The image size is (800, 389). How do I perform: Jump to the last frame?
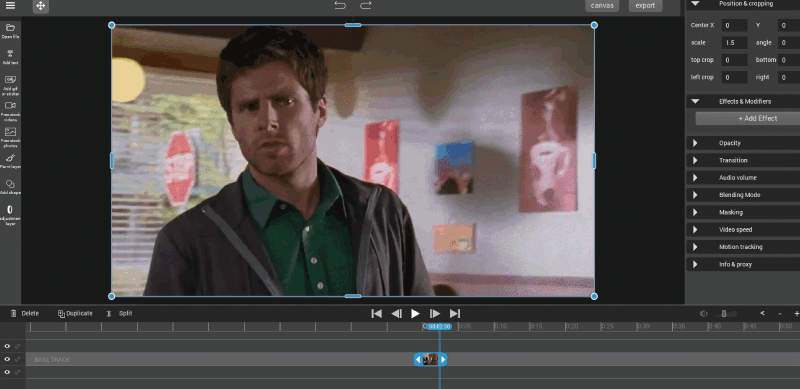click(455, 313)
